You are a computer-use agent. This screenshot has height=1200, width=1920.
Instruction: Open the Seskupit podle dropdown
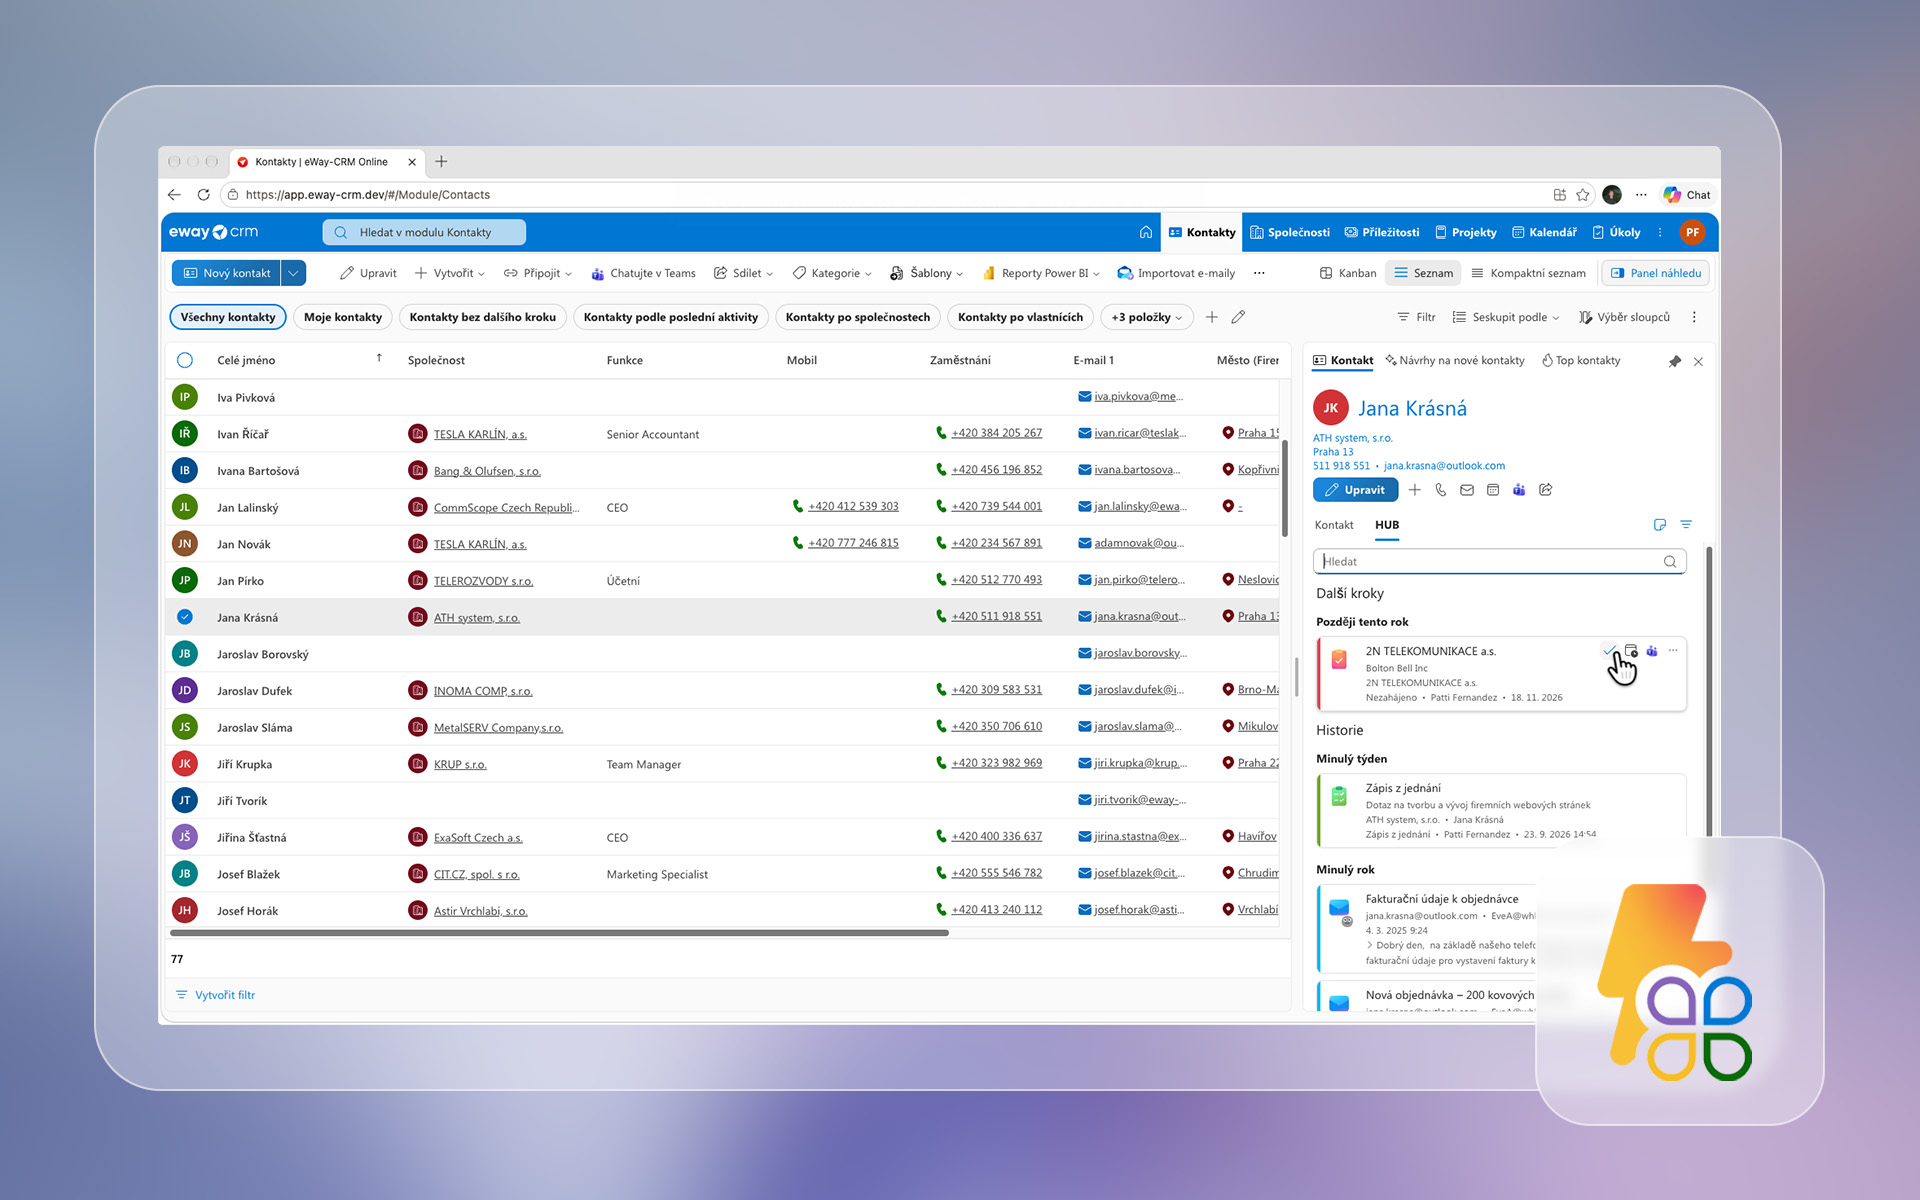(x=1506, y=317)
